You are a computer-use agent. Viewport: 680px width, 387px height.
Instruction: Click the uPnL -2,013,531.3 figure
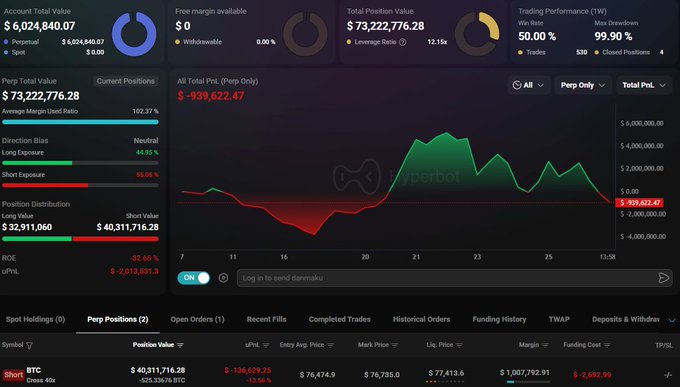[134, 271]
